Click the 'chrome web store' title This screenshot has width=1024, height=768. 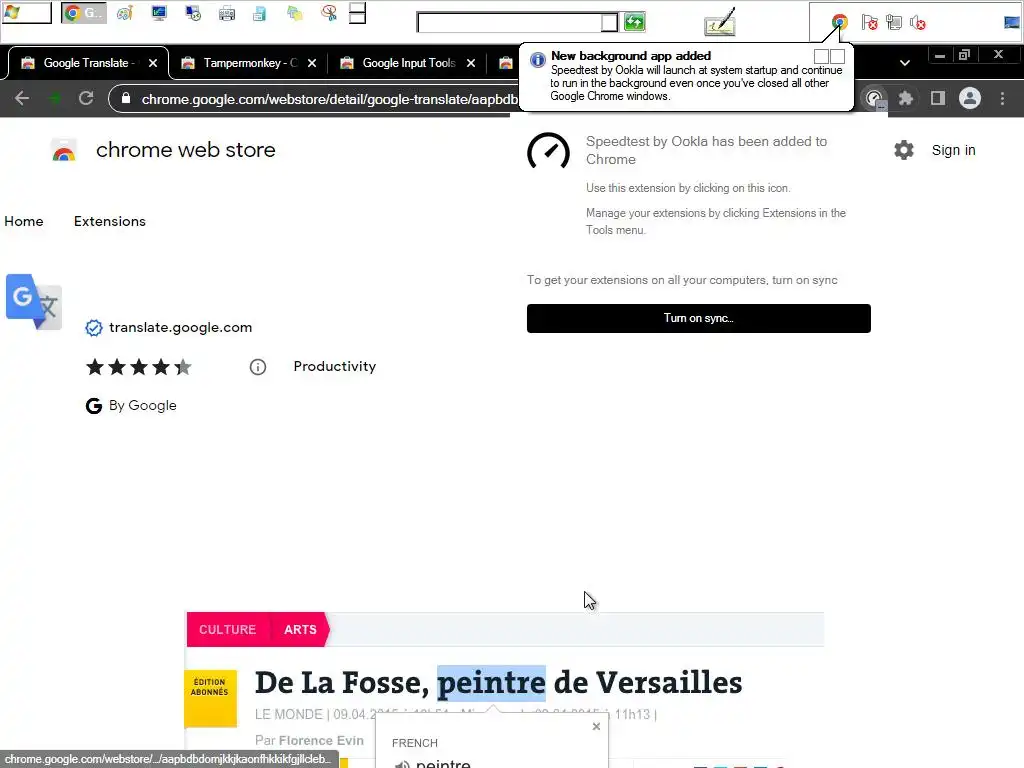pyautogui.click(x=185, y=150)
